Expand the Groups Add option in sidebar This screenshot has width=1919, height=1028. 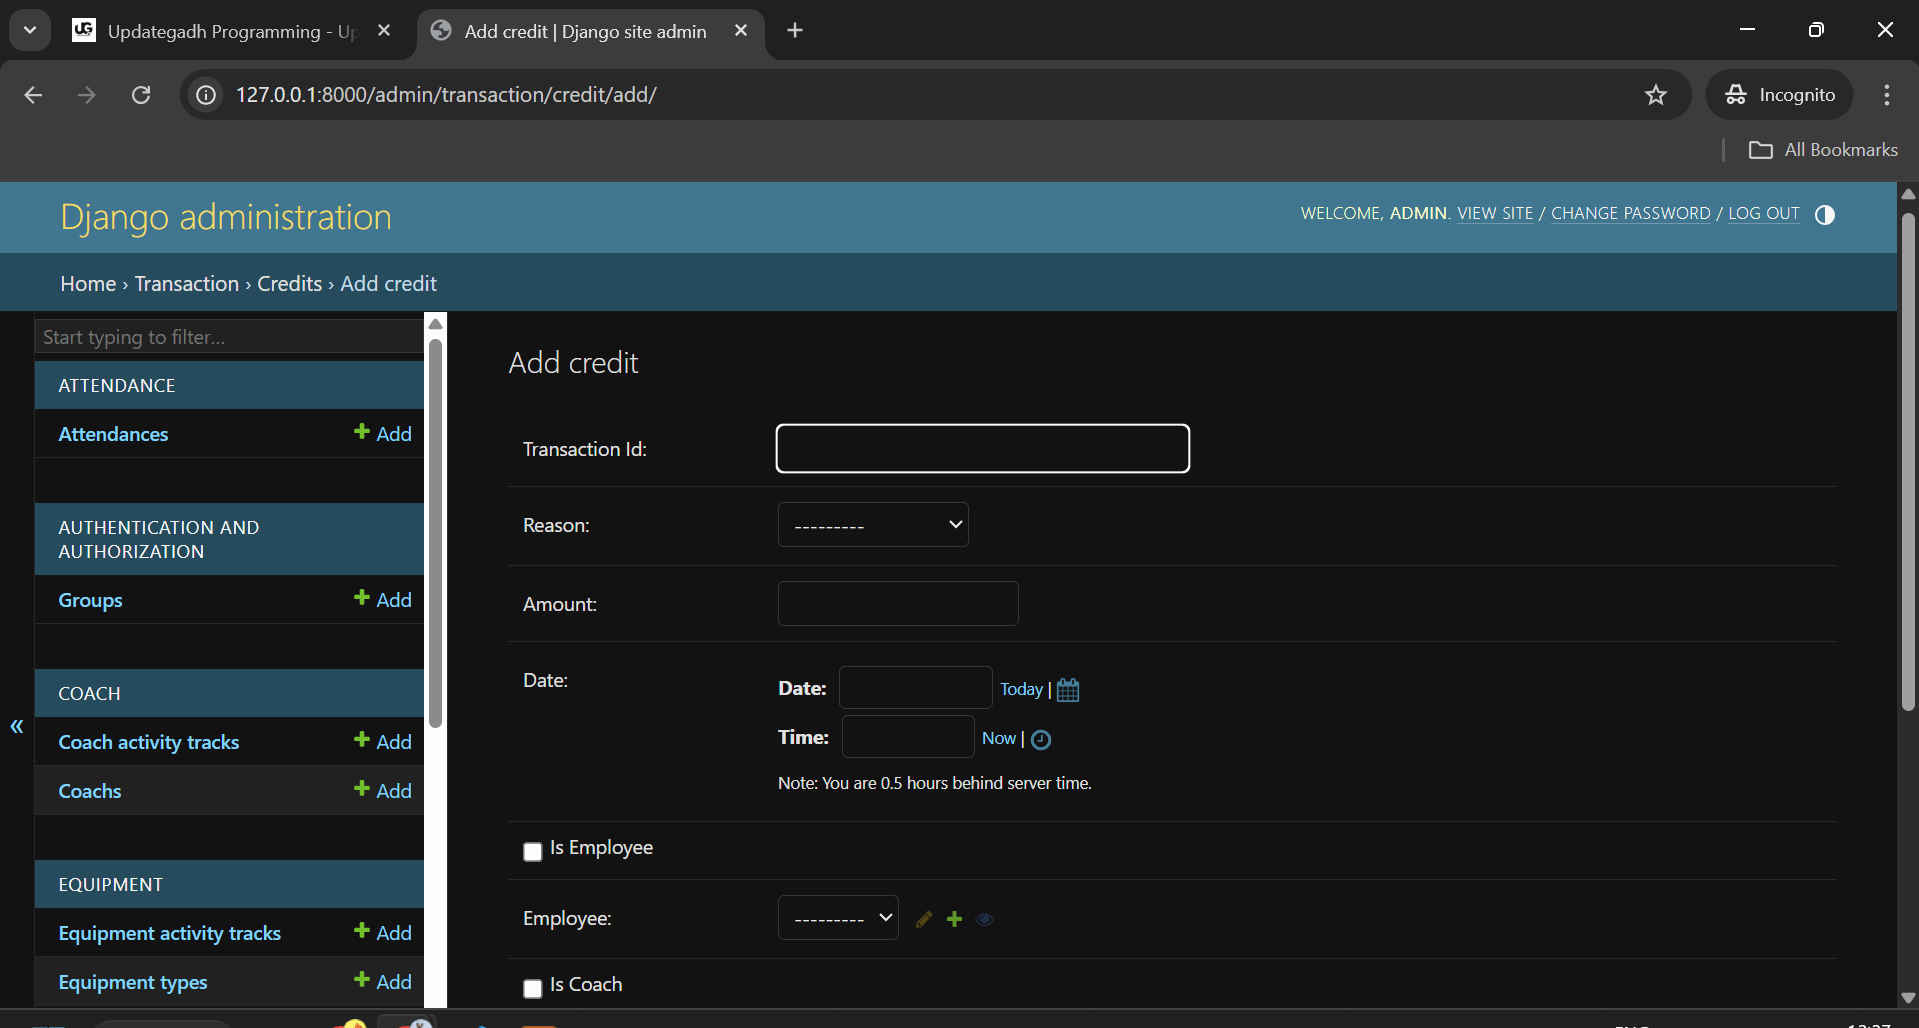(383, 599)
